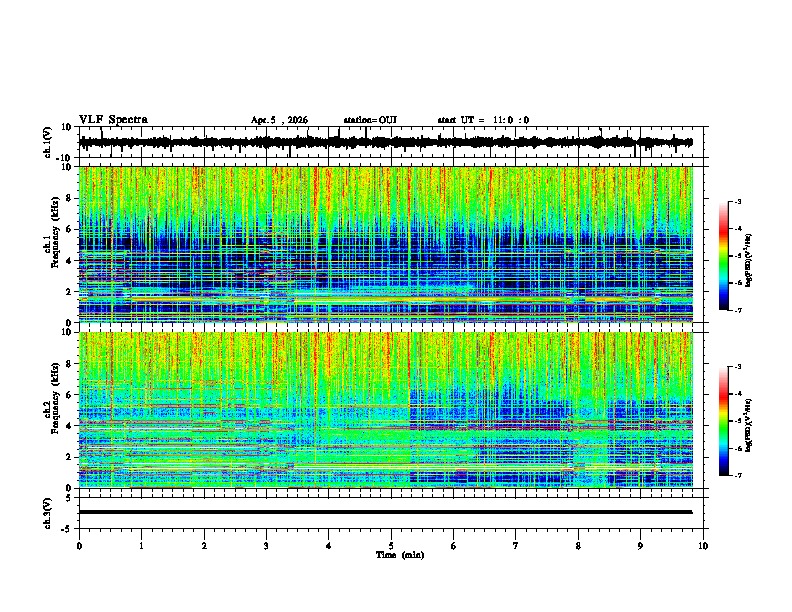
Task: Click the "9" tick on the time axis
Action: point(640,546)
